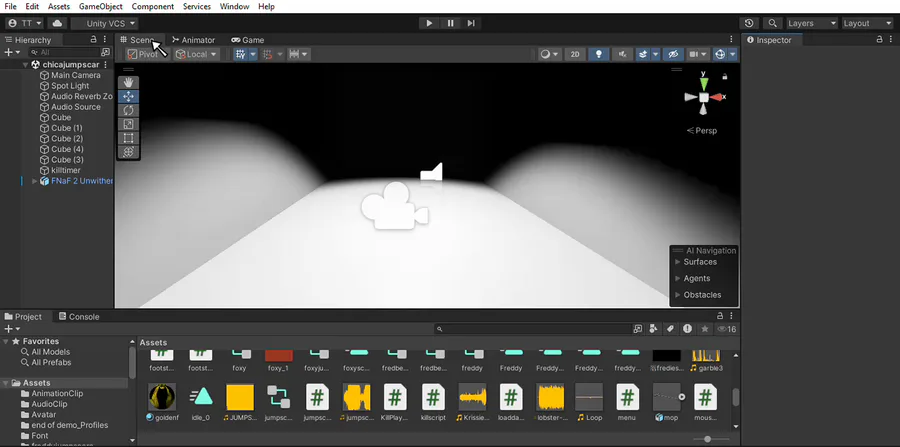Expand Surfaces in AI Navigation
The width and height of the screenshot is (900, 447).
[x=678, y=262]
